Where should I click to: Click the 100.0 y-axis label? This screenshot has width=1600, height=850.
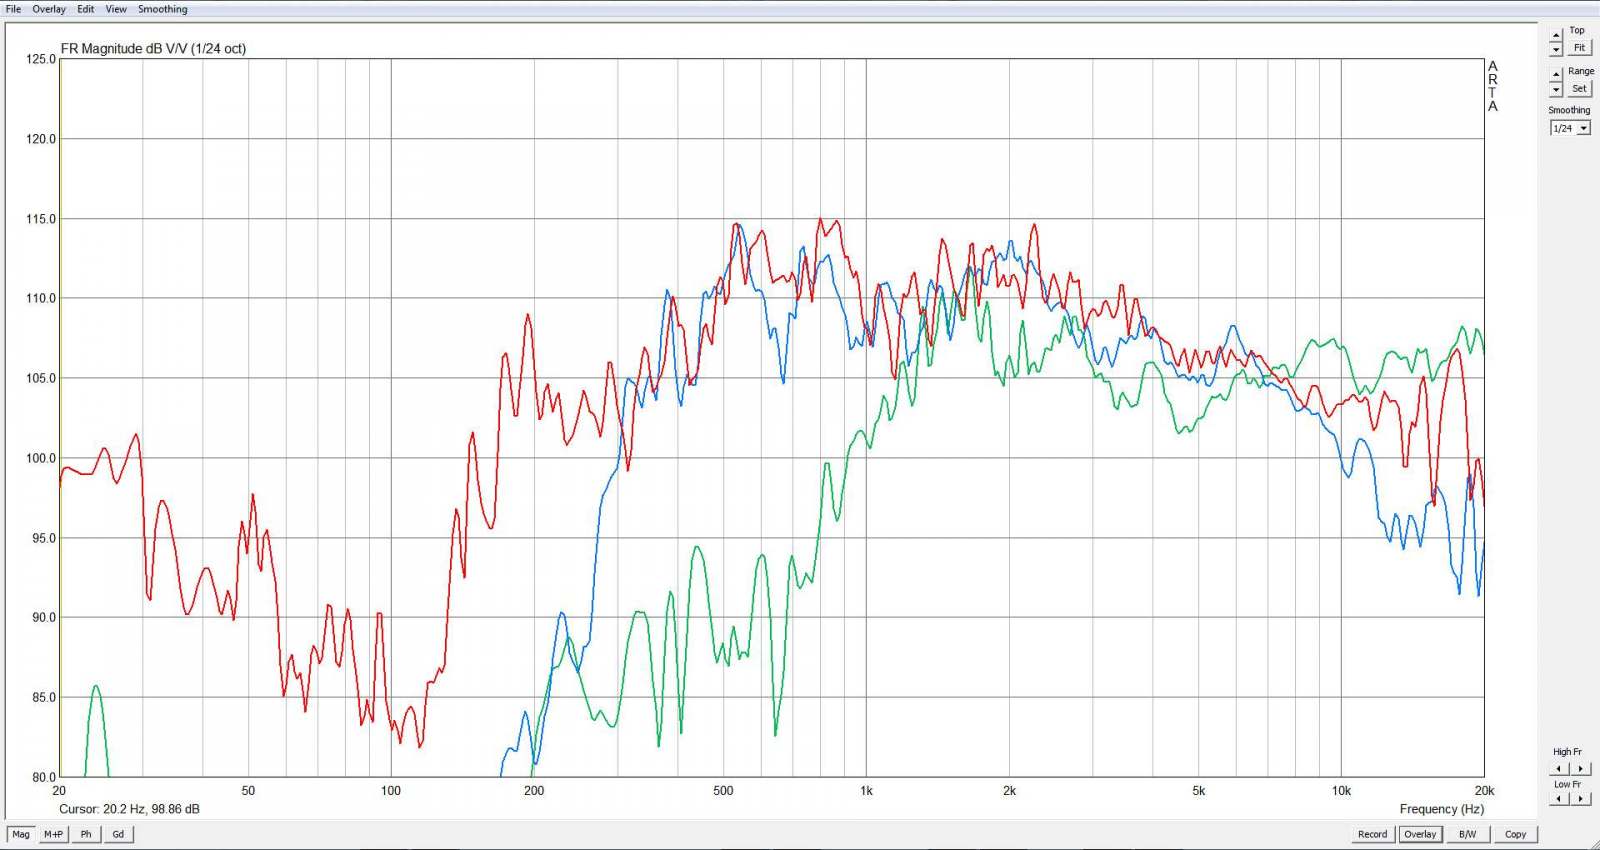(41, 458)
